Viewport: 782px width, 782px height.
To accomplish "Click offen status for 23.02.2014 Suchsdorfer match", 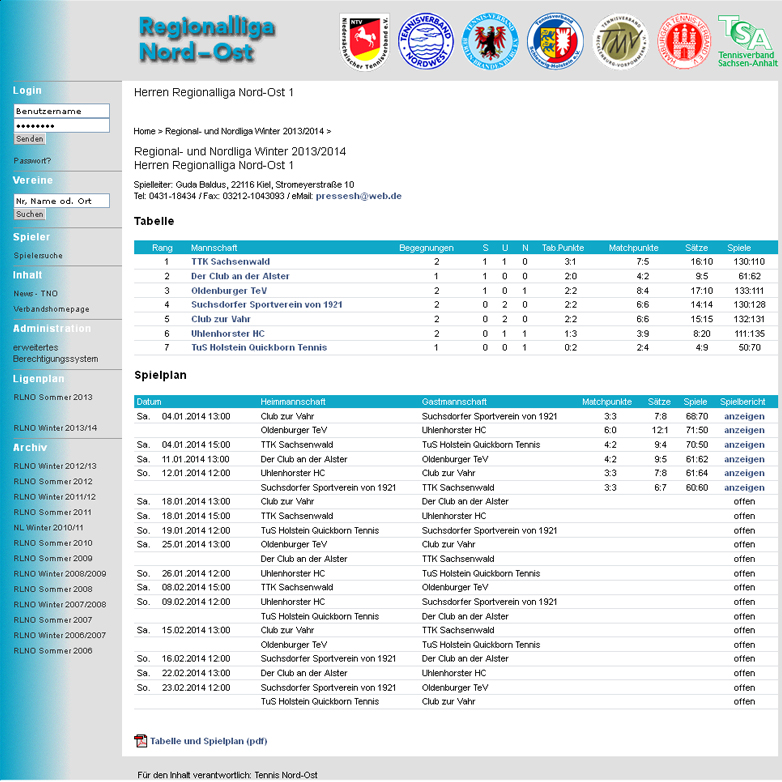I will click(x=744, y=688).
